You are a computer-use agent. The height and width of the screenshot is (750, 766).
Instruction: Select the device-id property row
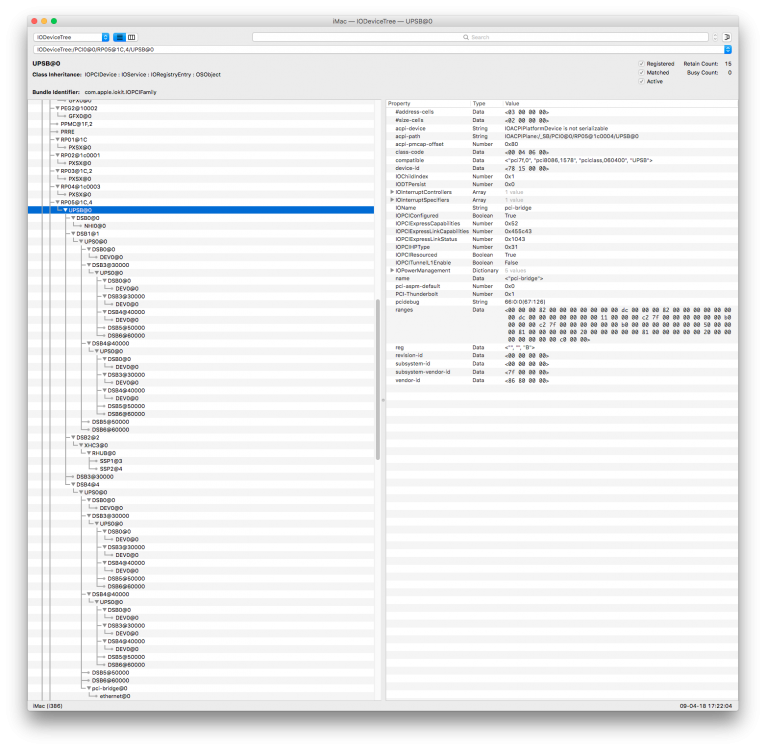click(x=562, y=168)
